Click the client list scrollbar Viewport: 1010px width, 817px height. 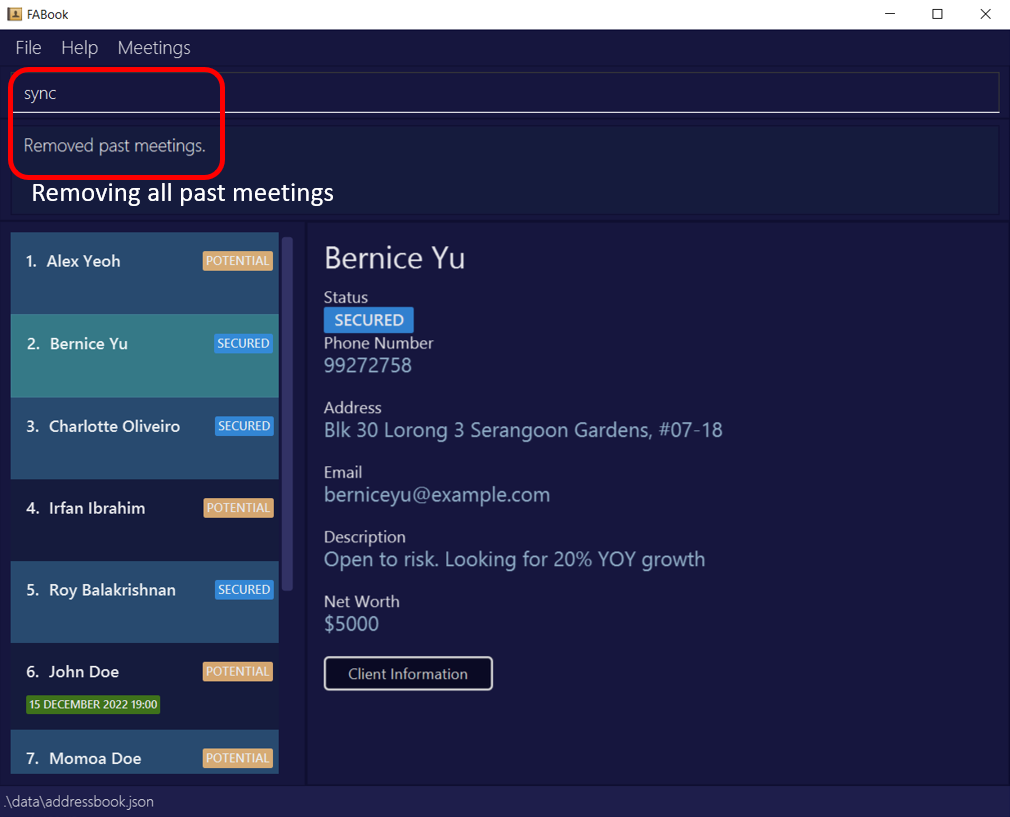pyautogui.click(x=287, y=414)
